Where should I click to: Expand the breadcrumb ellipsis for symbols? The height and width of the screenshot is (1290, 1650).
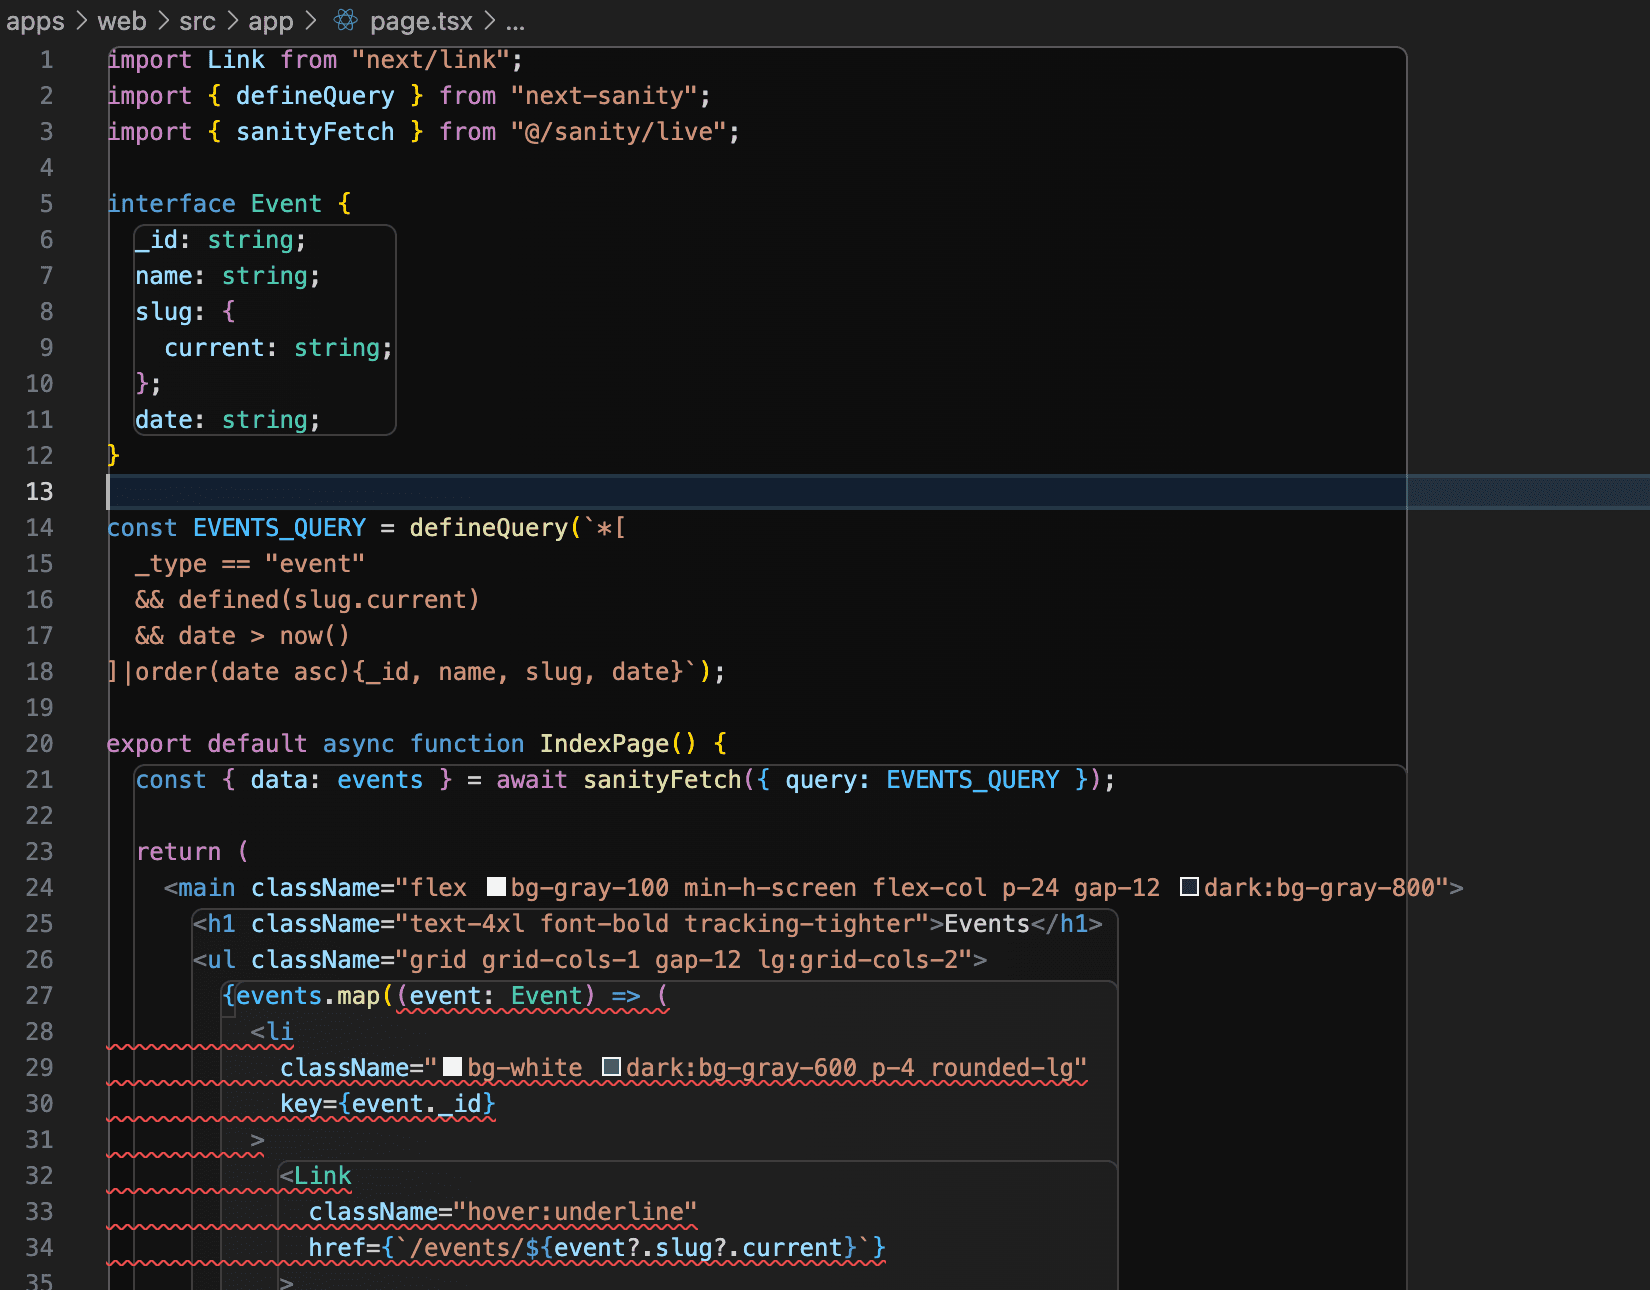click(x=515, y=21)
